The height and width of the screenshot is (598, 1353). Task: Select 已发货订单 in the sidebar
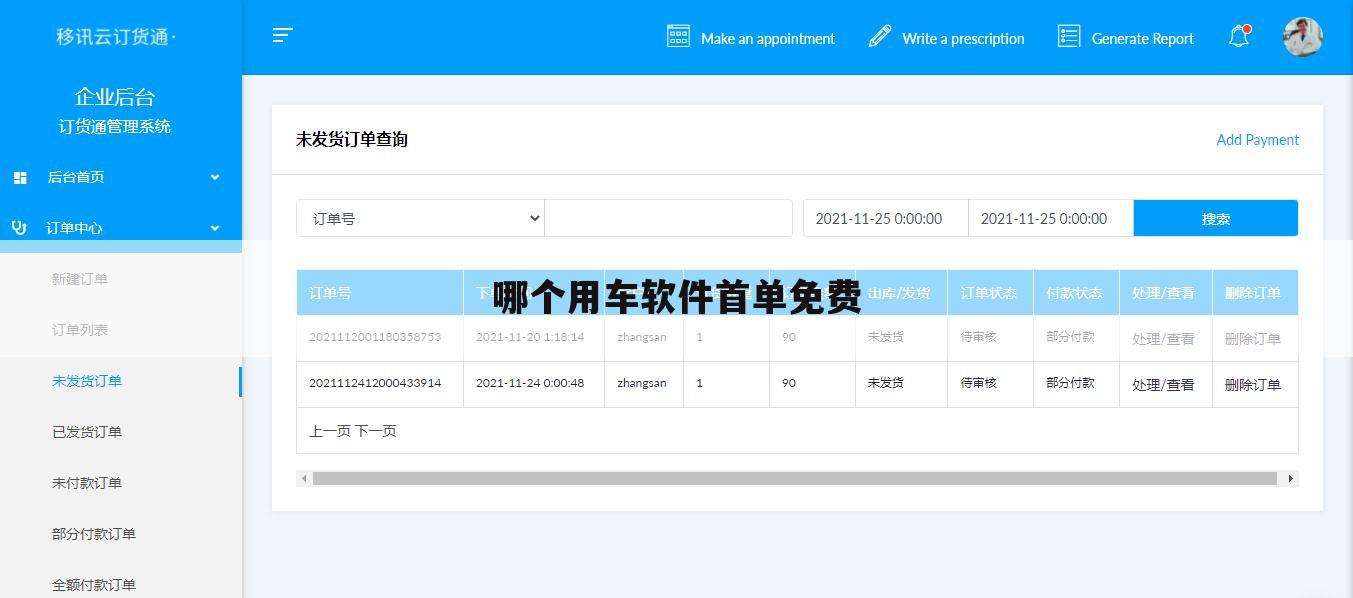pyautogui.click(x=87, y=432)
